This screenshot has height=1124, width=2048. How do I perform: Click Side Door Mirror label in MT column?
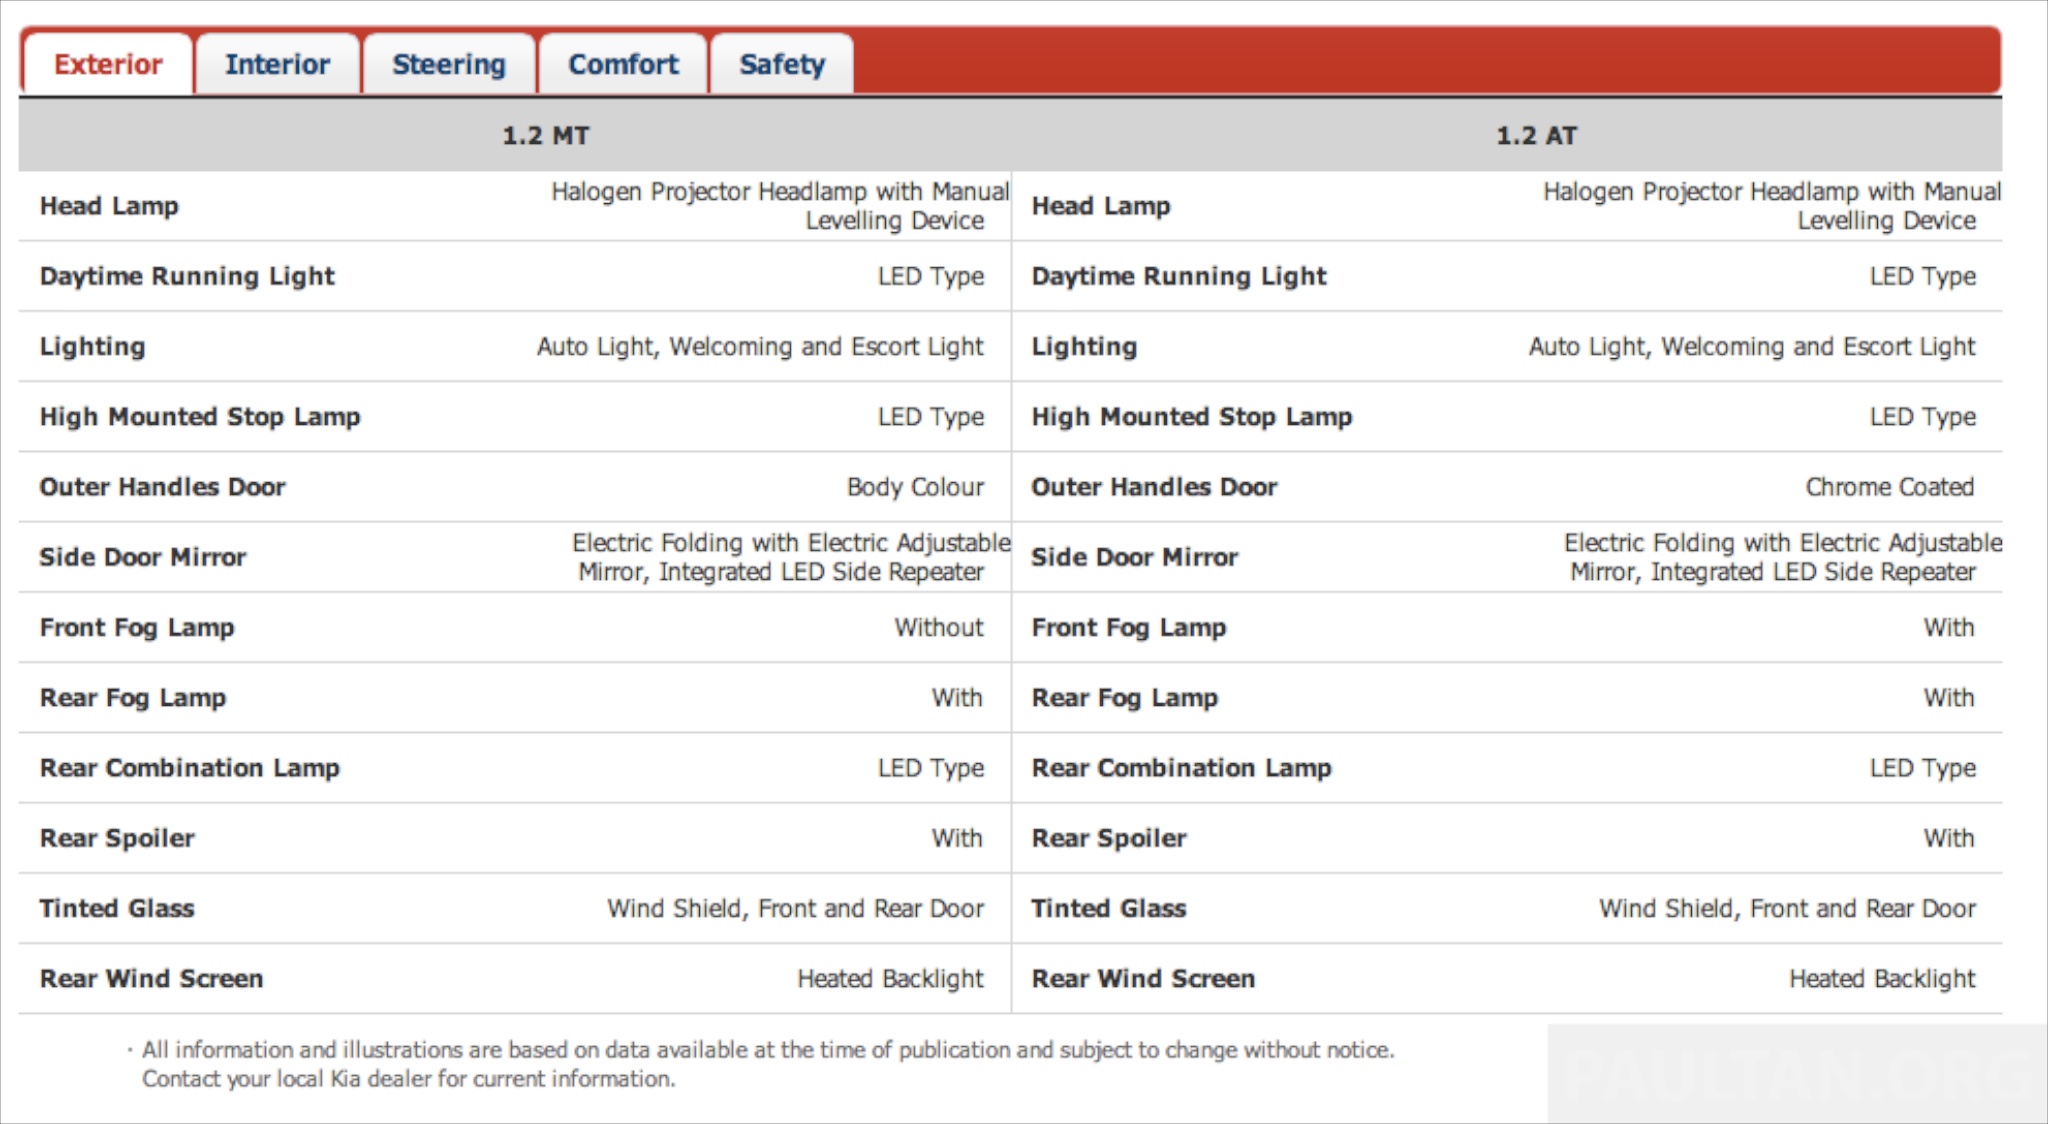142,557
